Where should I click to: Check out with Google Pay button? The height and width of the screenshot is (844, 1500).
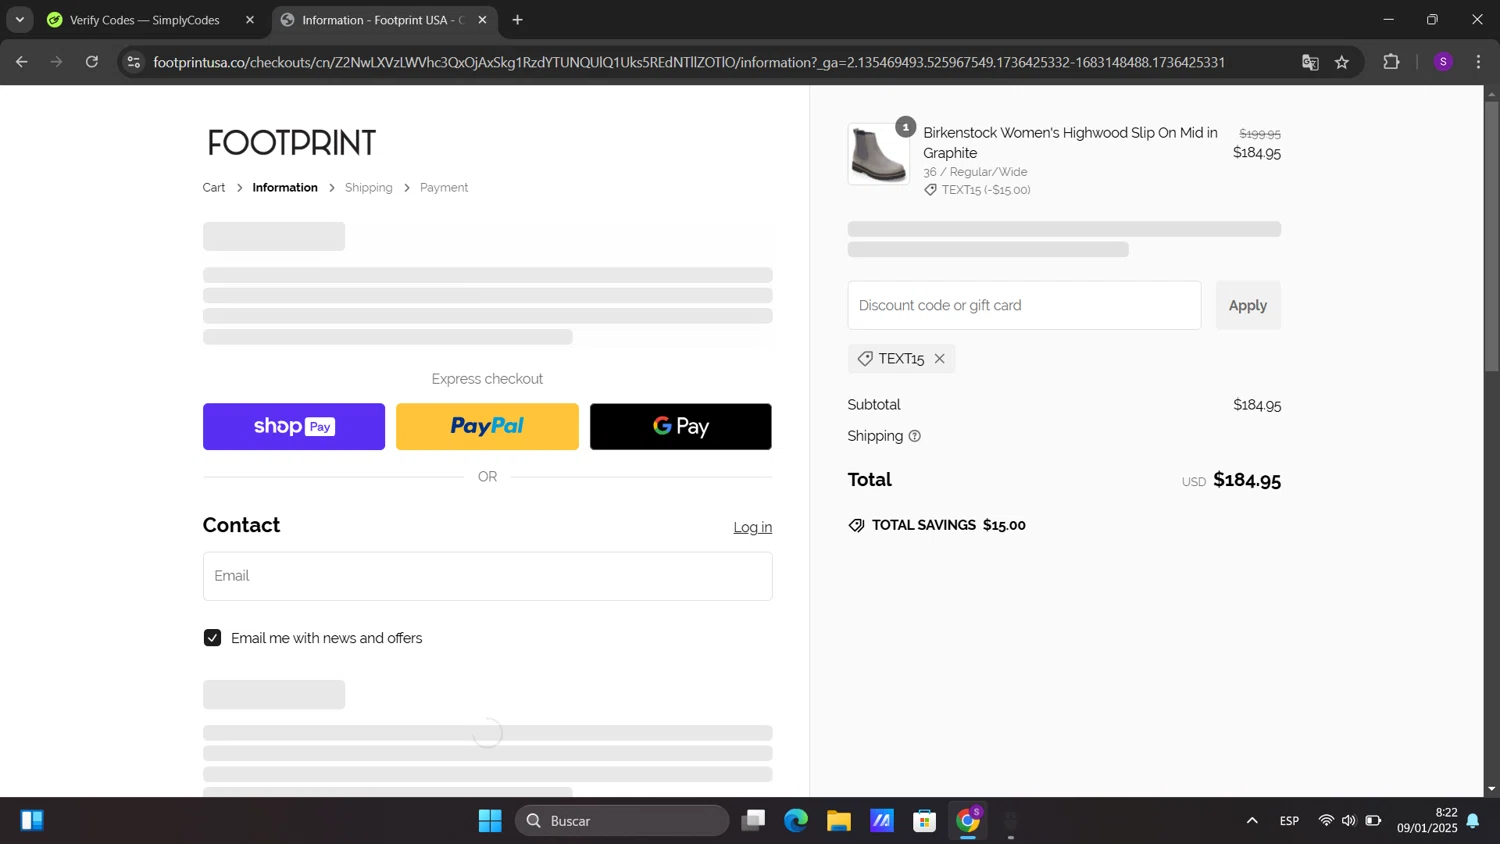[x=681, y=427]
